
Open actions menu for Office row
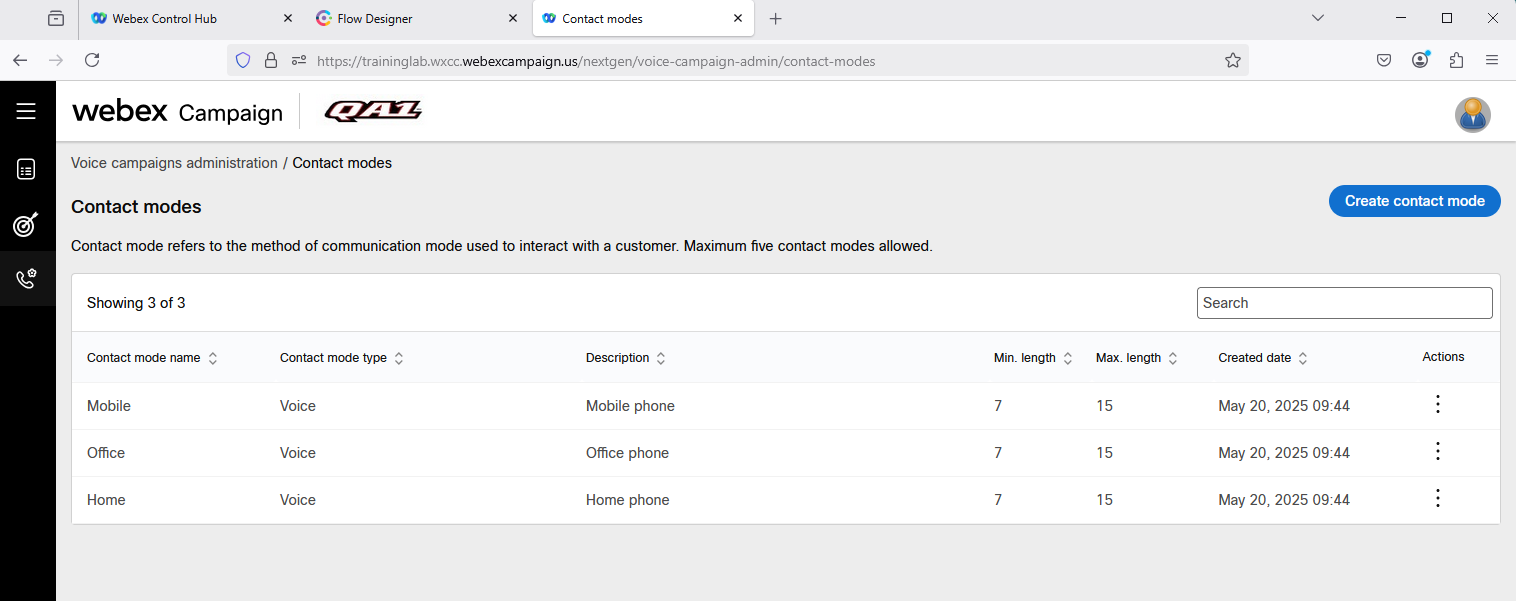coord(1437,452)
